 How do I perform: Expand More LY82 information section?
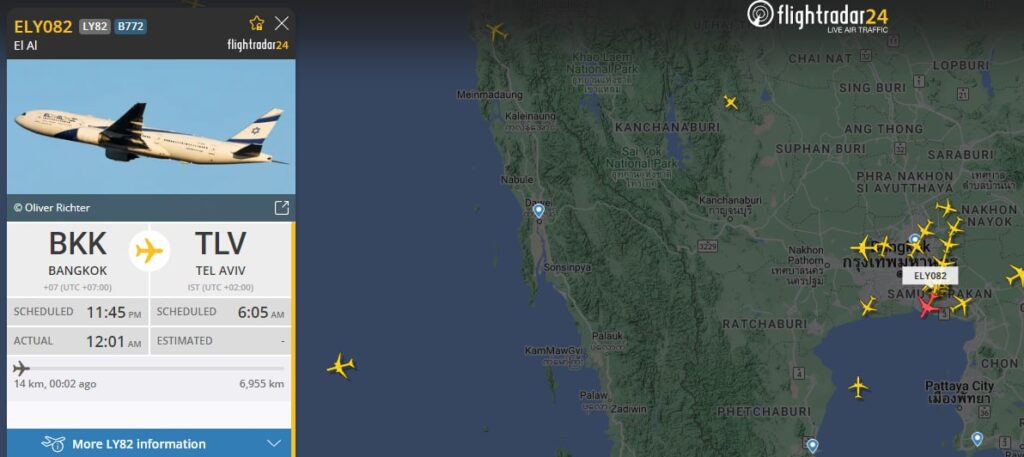(x=151, y=443)
